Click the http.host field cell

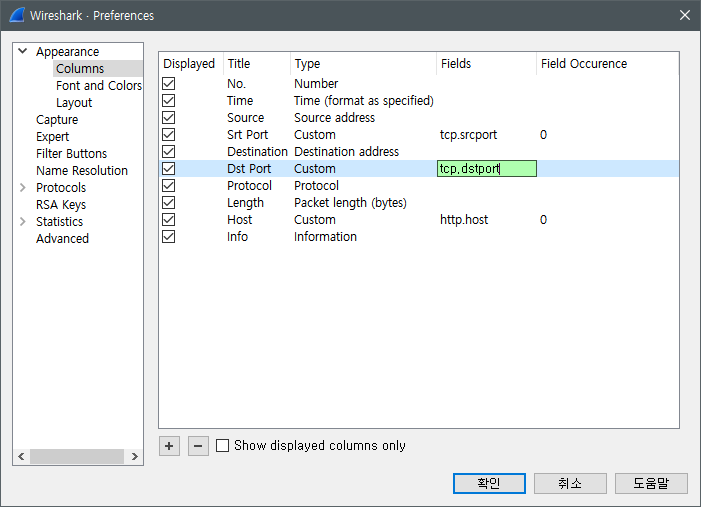coord(464,220)
